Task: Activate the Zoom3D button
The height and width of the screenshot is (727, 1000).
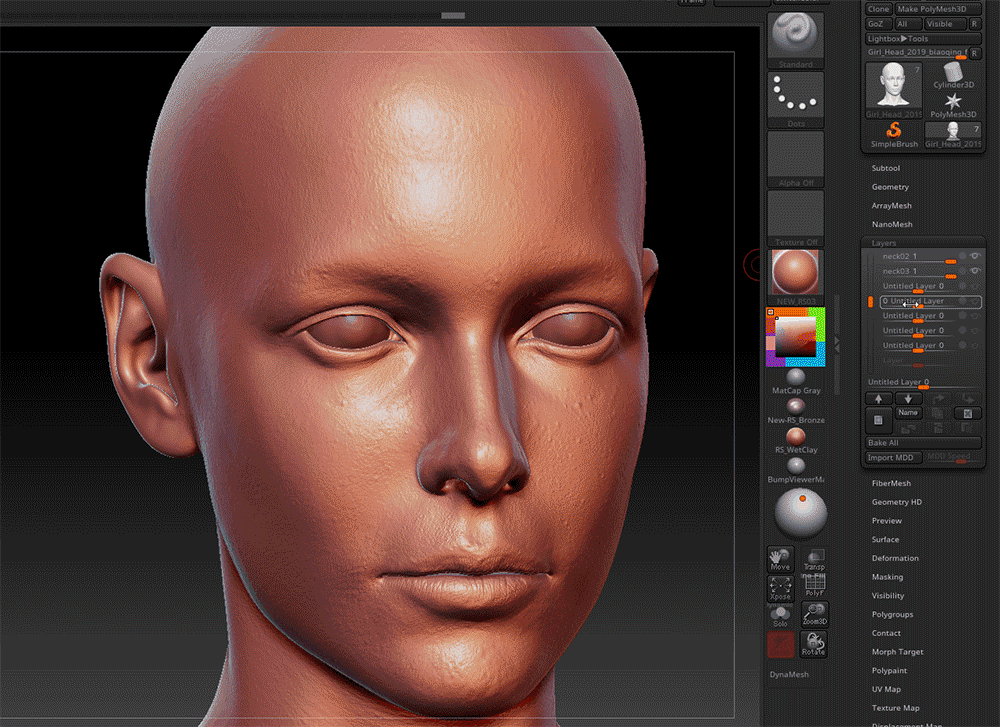Action: 814,614
